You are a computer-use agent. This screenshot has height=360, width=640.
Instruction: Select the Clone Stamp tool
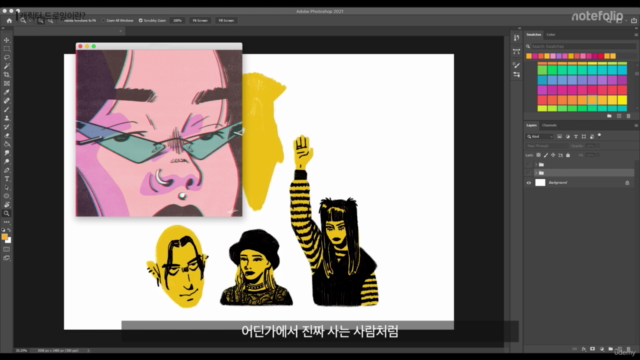(7, 118)
